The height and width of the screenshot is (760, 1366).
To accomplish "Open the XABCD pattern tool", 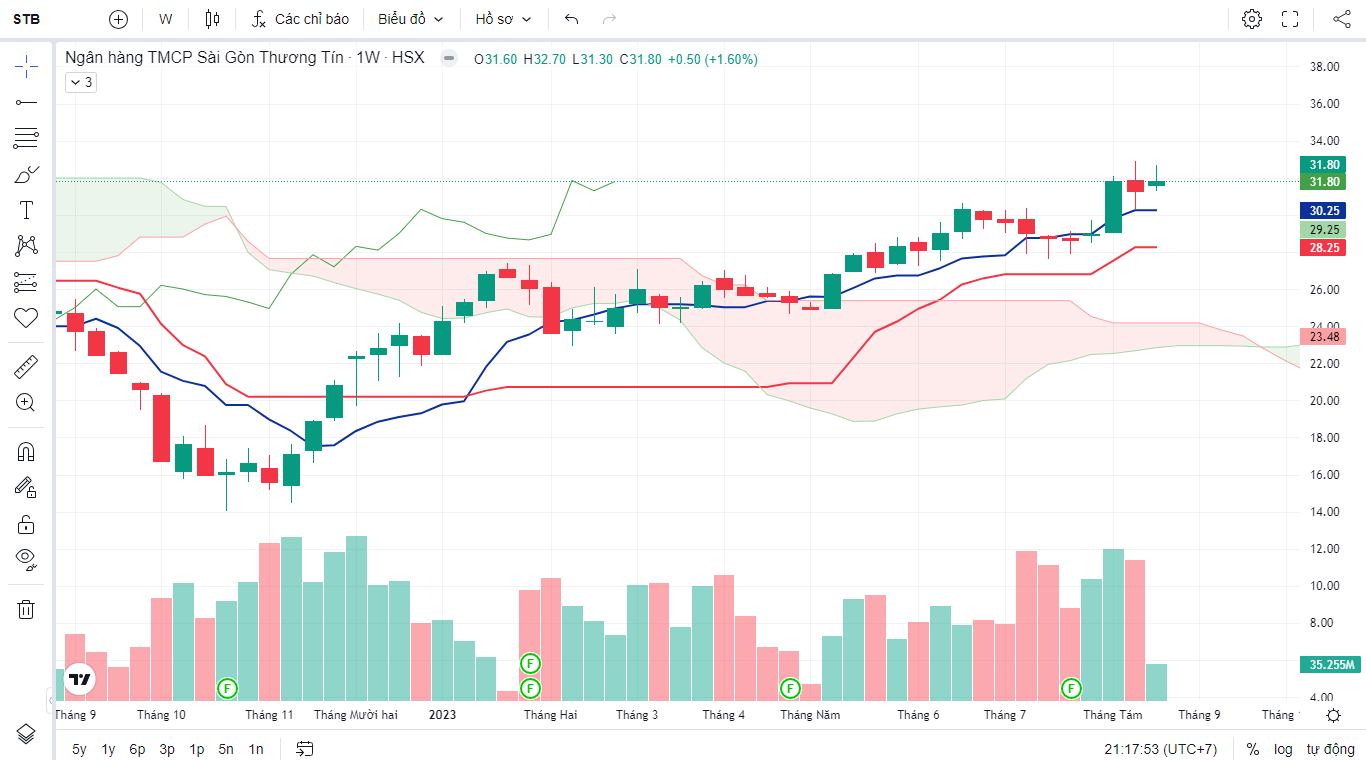I will [26, 246].
